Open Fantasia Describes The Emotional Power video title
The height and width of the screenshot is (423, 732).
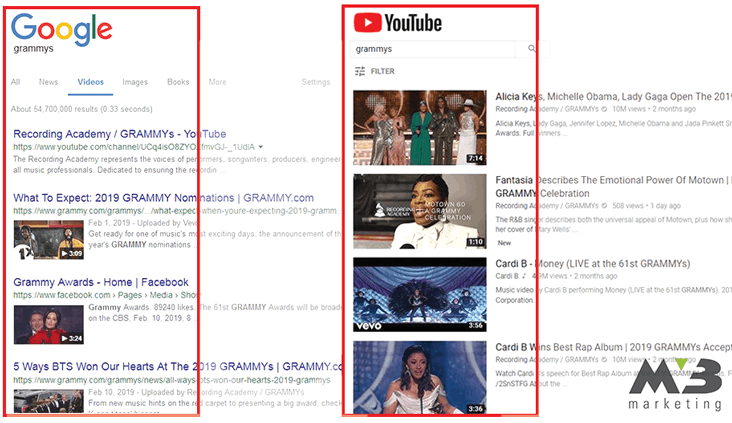[x=612, y=187]
